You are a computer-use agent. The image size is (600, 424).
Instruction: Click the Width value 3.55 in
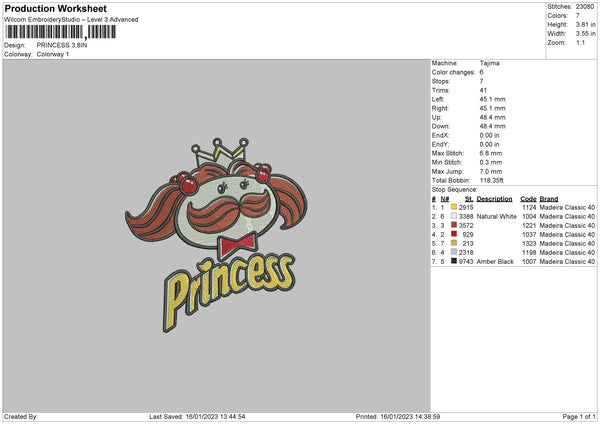[x=585, y=34]
